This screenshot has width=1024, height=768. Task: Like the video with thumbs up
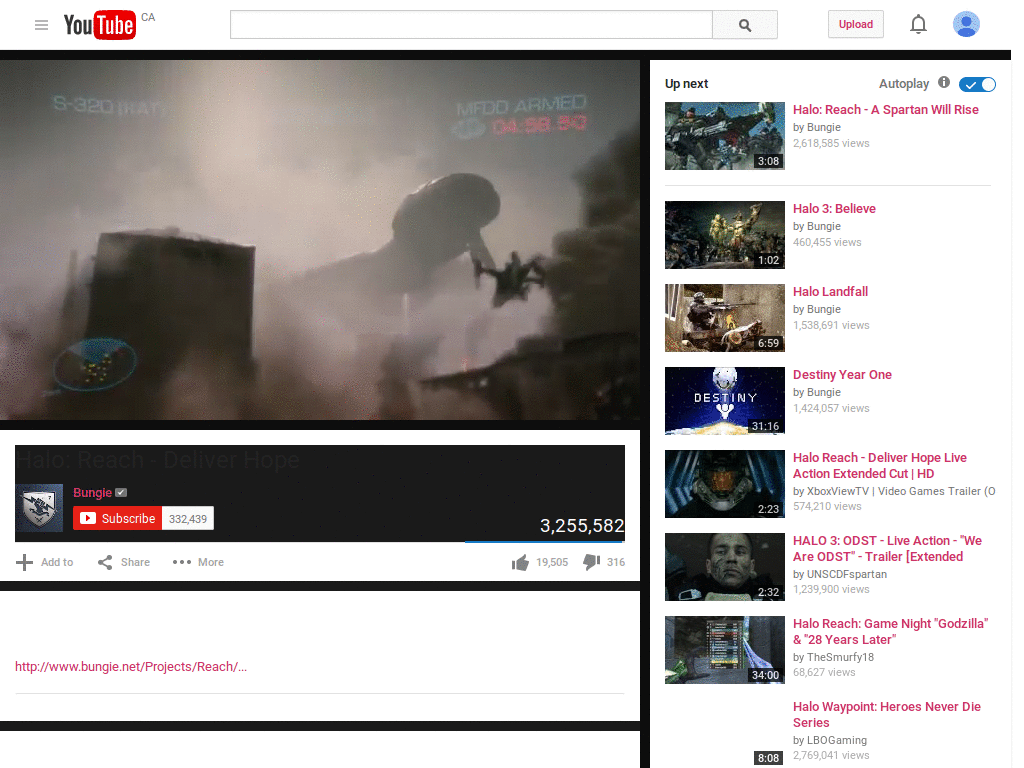[520, 562]
